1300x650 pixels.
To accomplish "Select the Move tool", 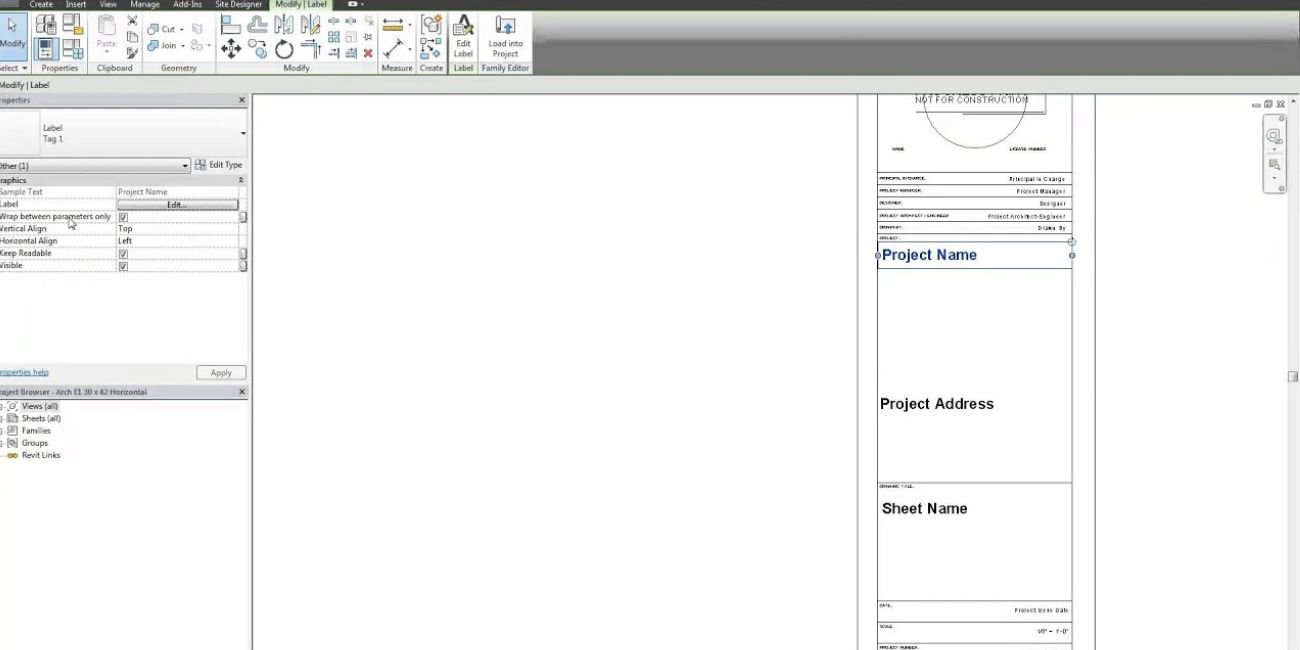I will coord(230,48).
